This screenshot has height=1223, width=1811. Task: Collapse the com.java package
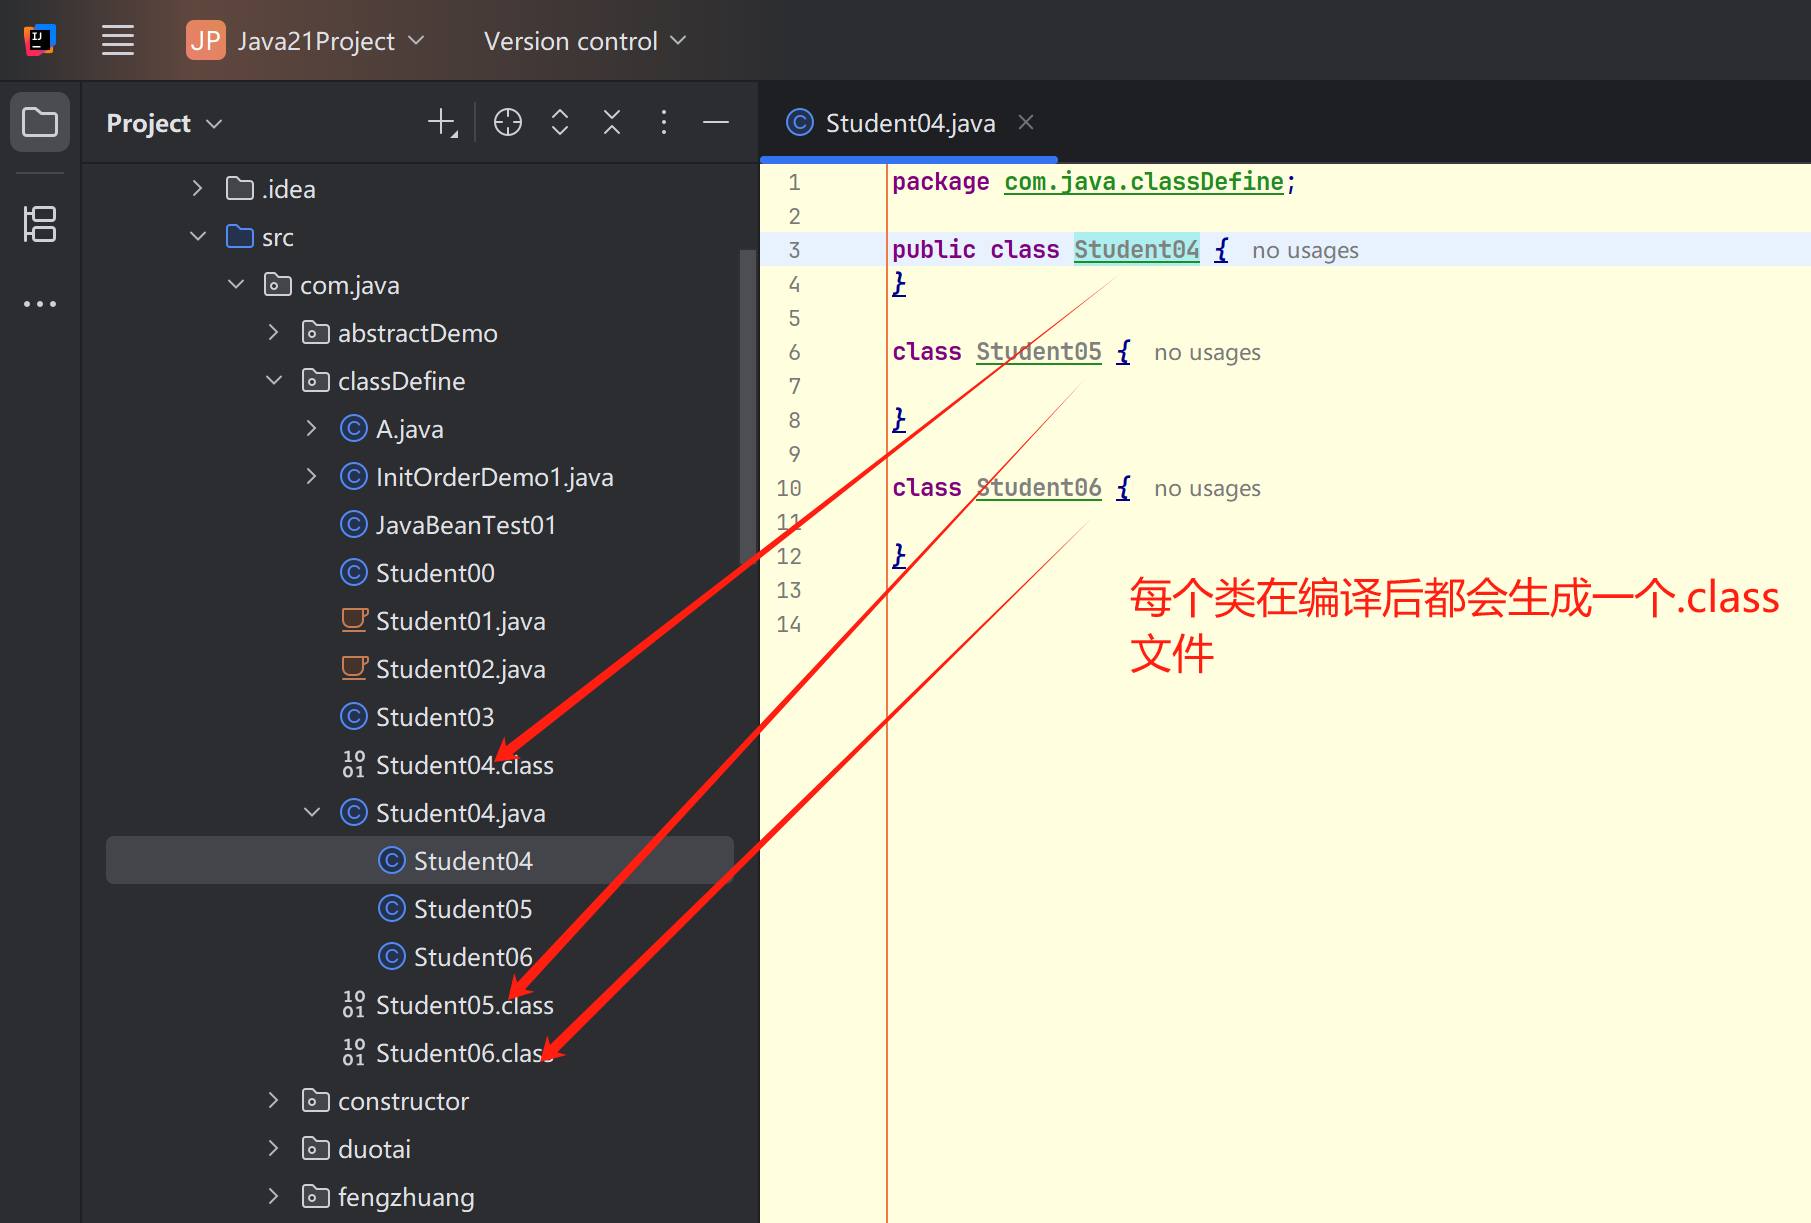coord(236,284)
